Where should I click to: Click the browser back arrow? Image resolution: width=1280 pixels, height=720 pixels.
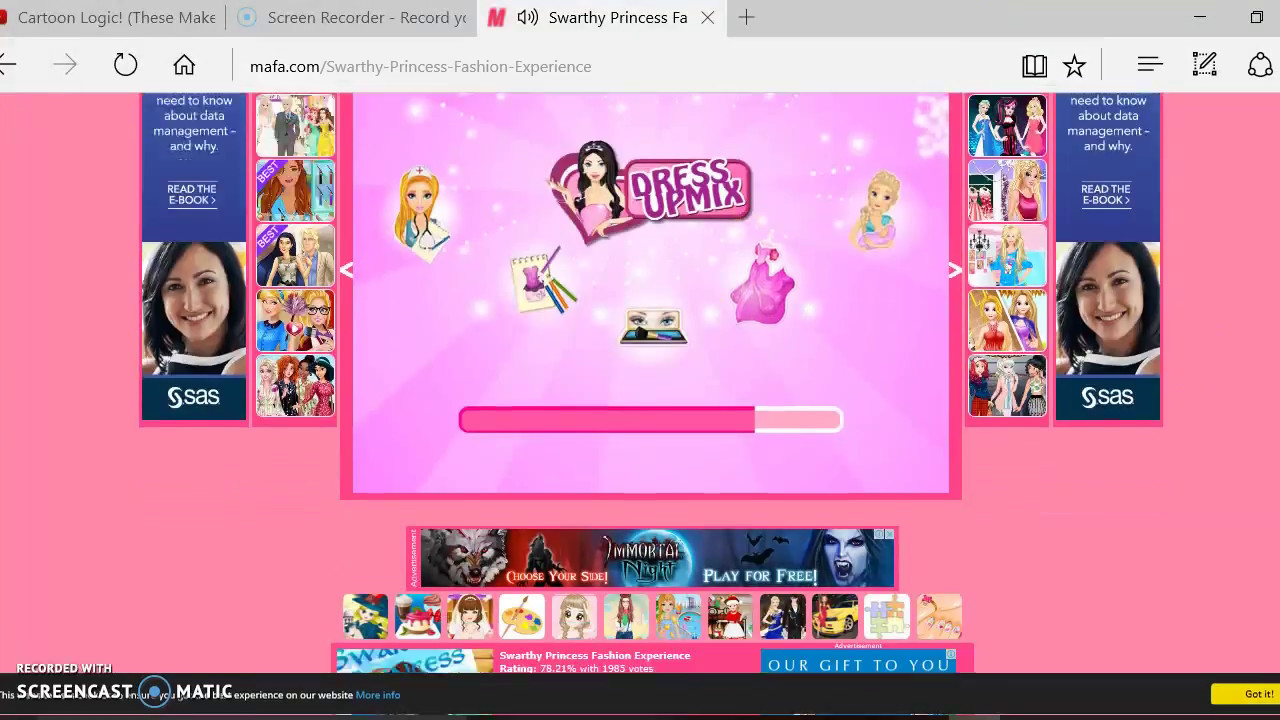[x=7, y=65]
